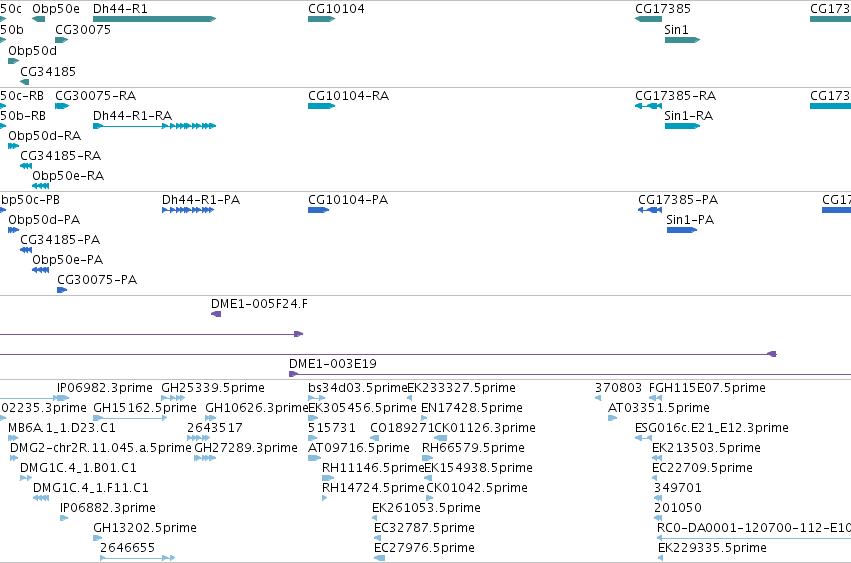Select the CG34185-PA protein label
851x563 pixels.
[60, 240]
